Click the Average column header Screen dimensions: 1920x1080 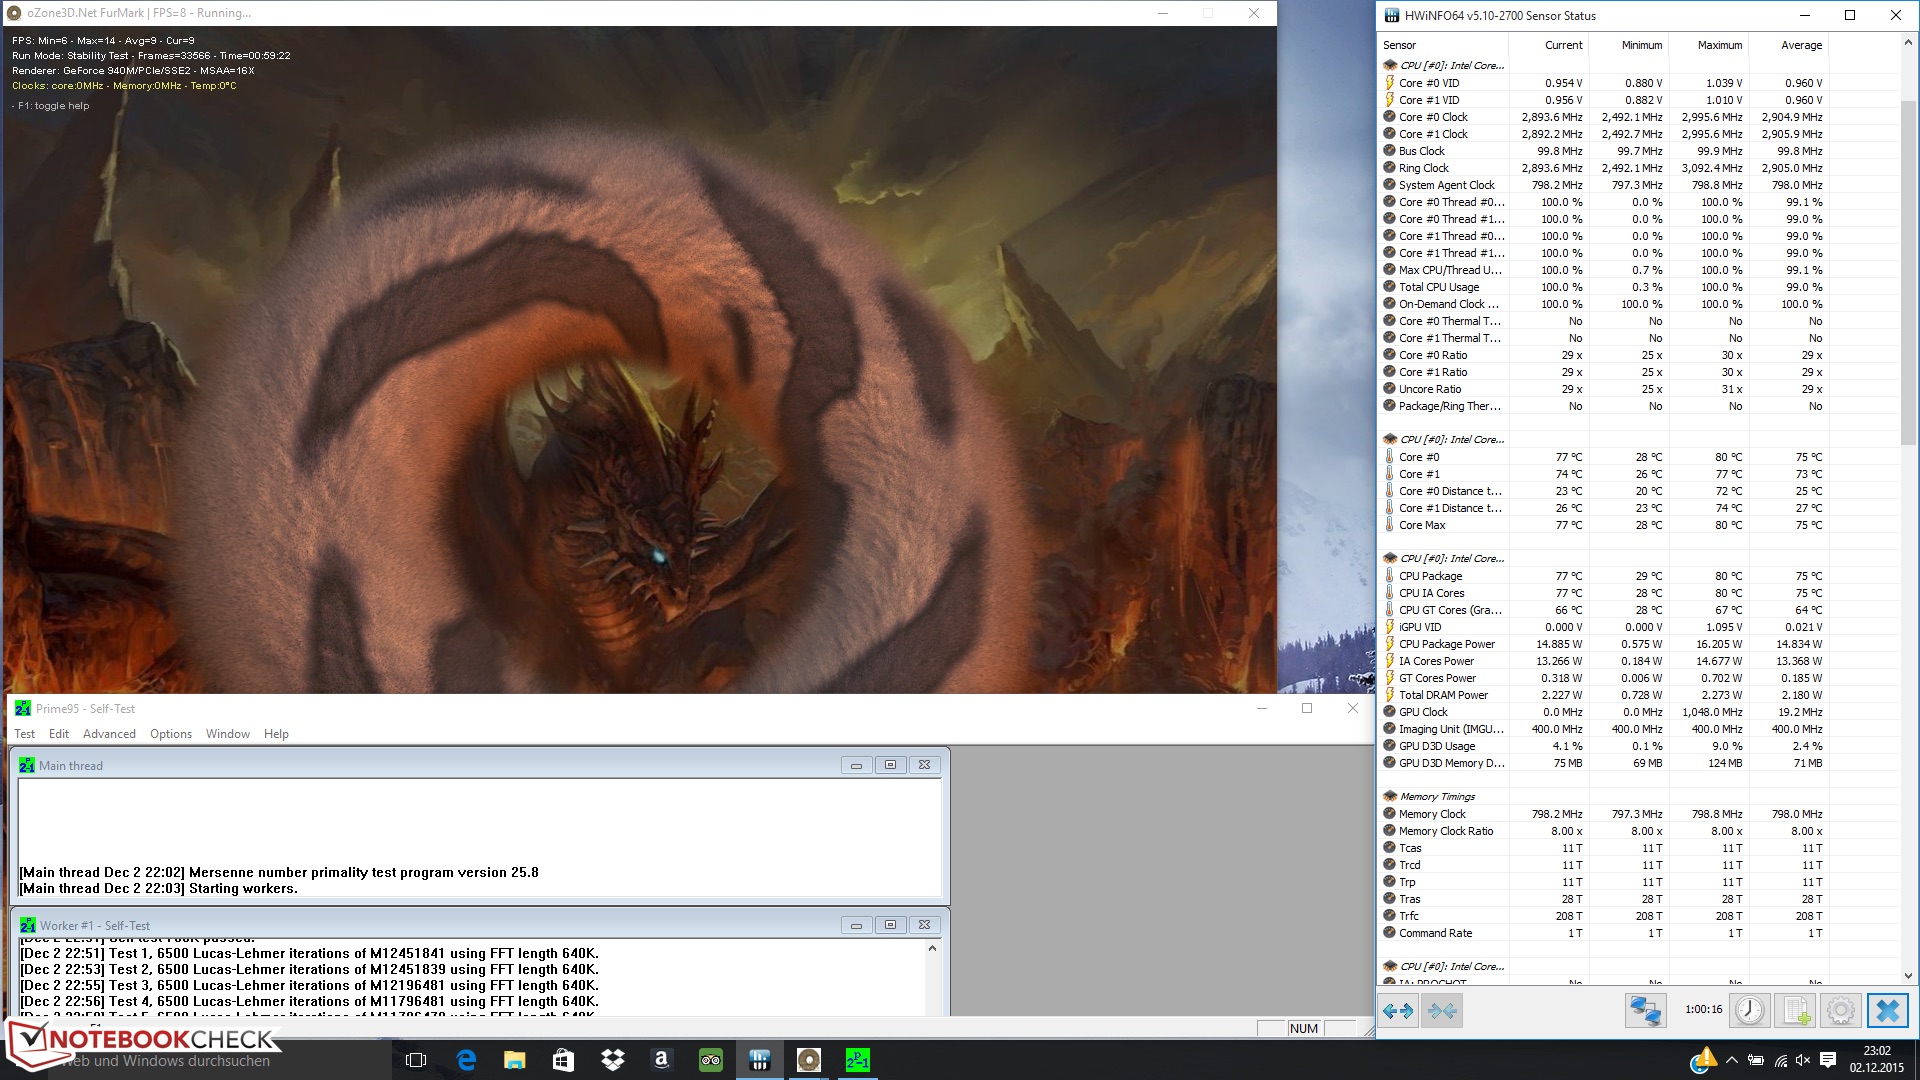pyautogui.click(x=1788, y=45)
